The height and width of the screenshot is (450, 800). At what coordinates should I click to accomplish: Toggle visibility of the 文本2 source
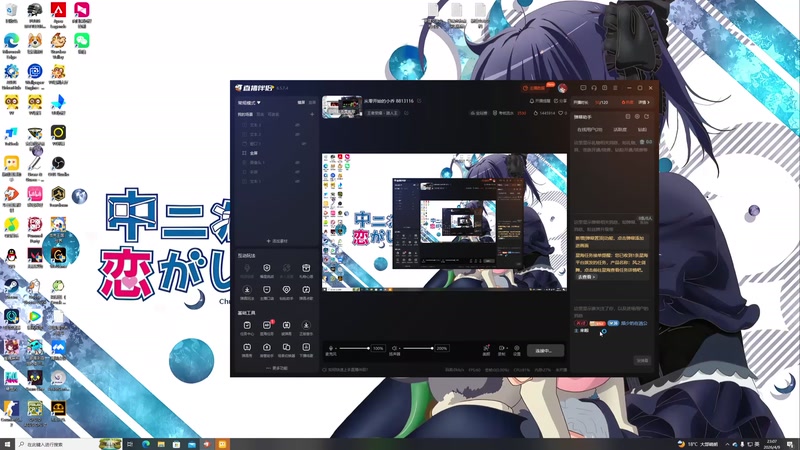297,134
